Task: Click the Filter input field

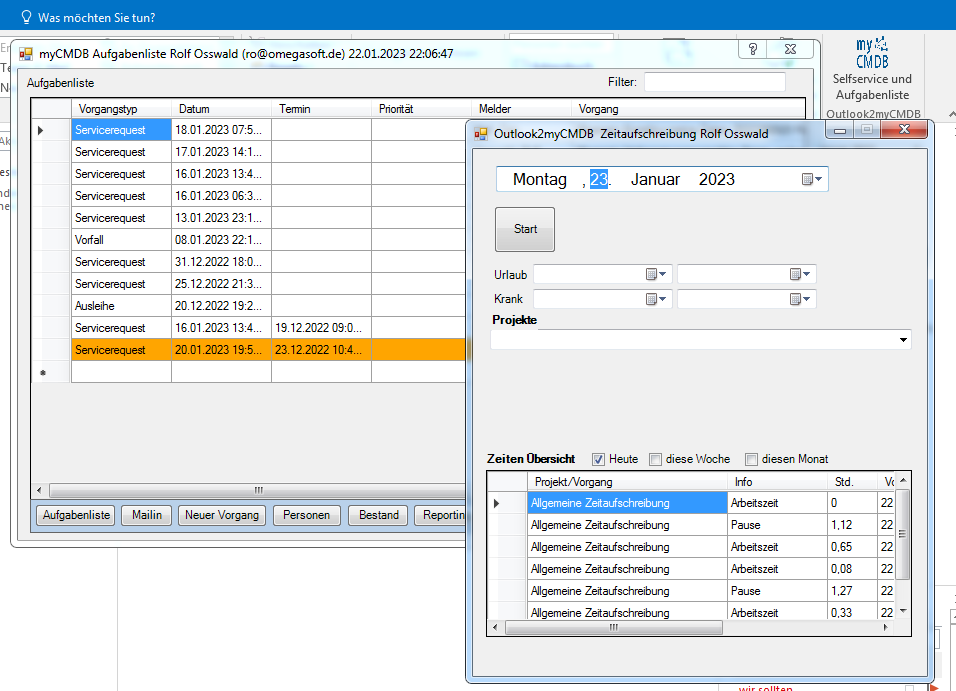Action: 714,82
